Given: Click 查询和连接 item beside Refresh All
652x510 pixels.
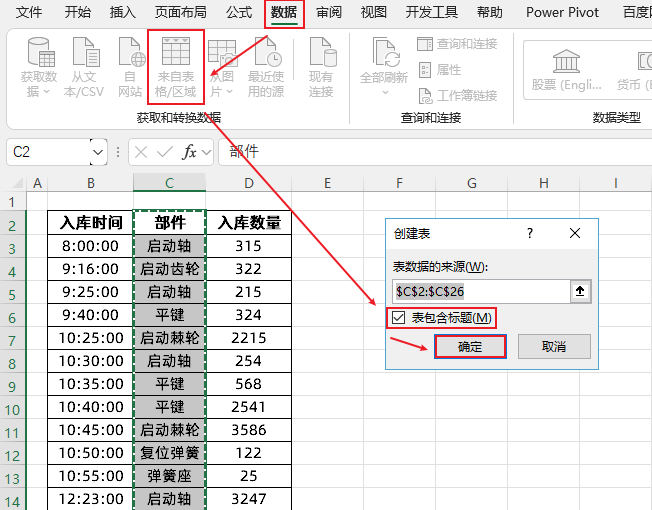Looking at the screenshot, I should (457, 44).
